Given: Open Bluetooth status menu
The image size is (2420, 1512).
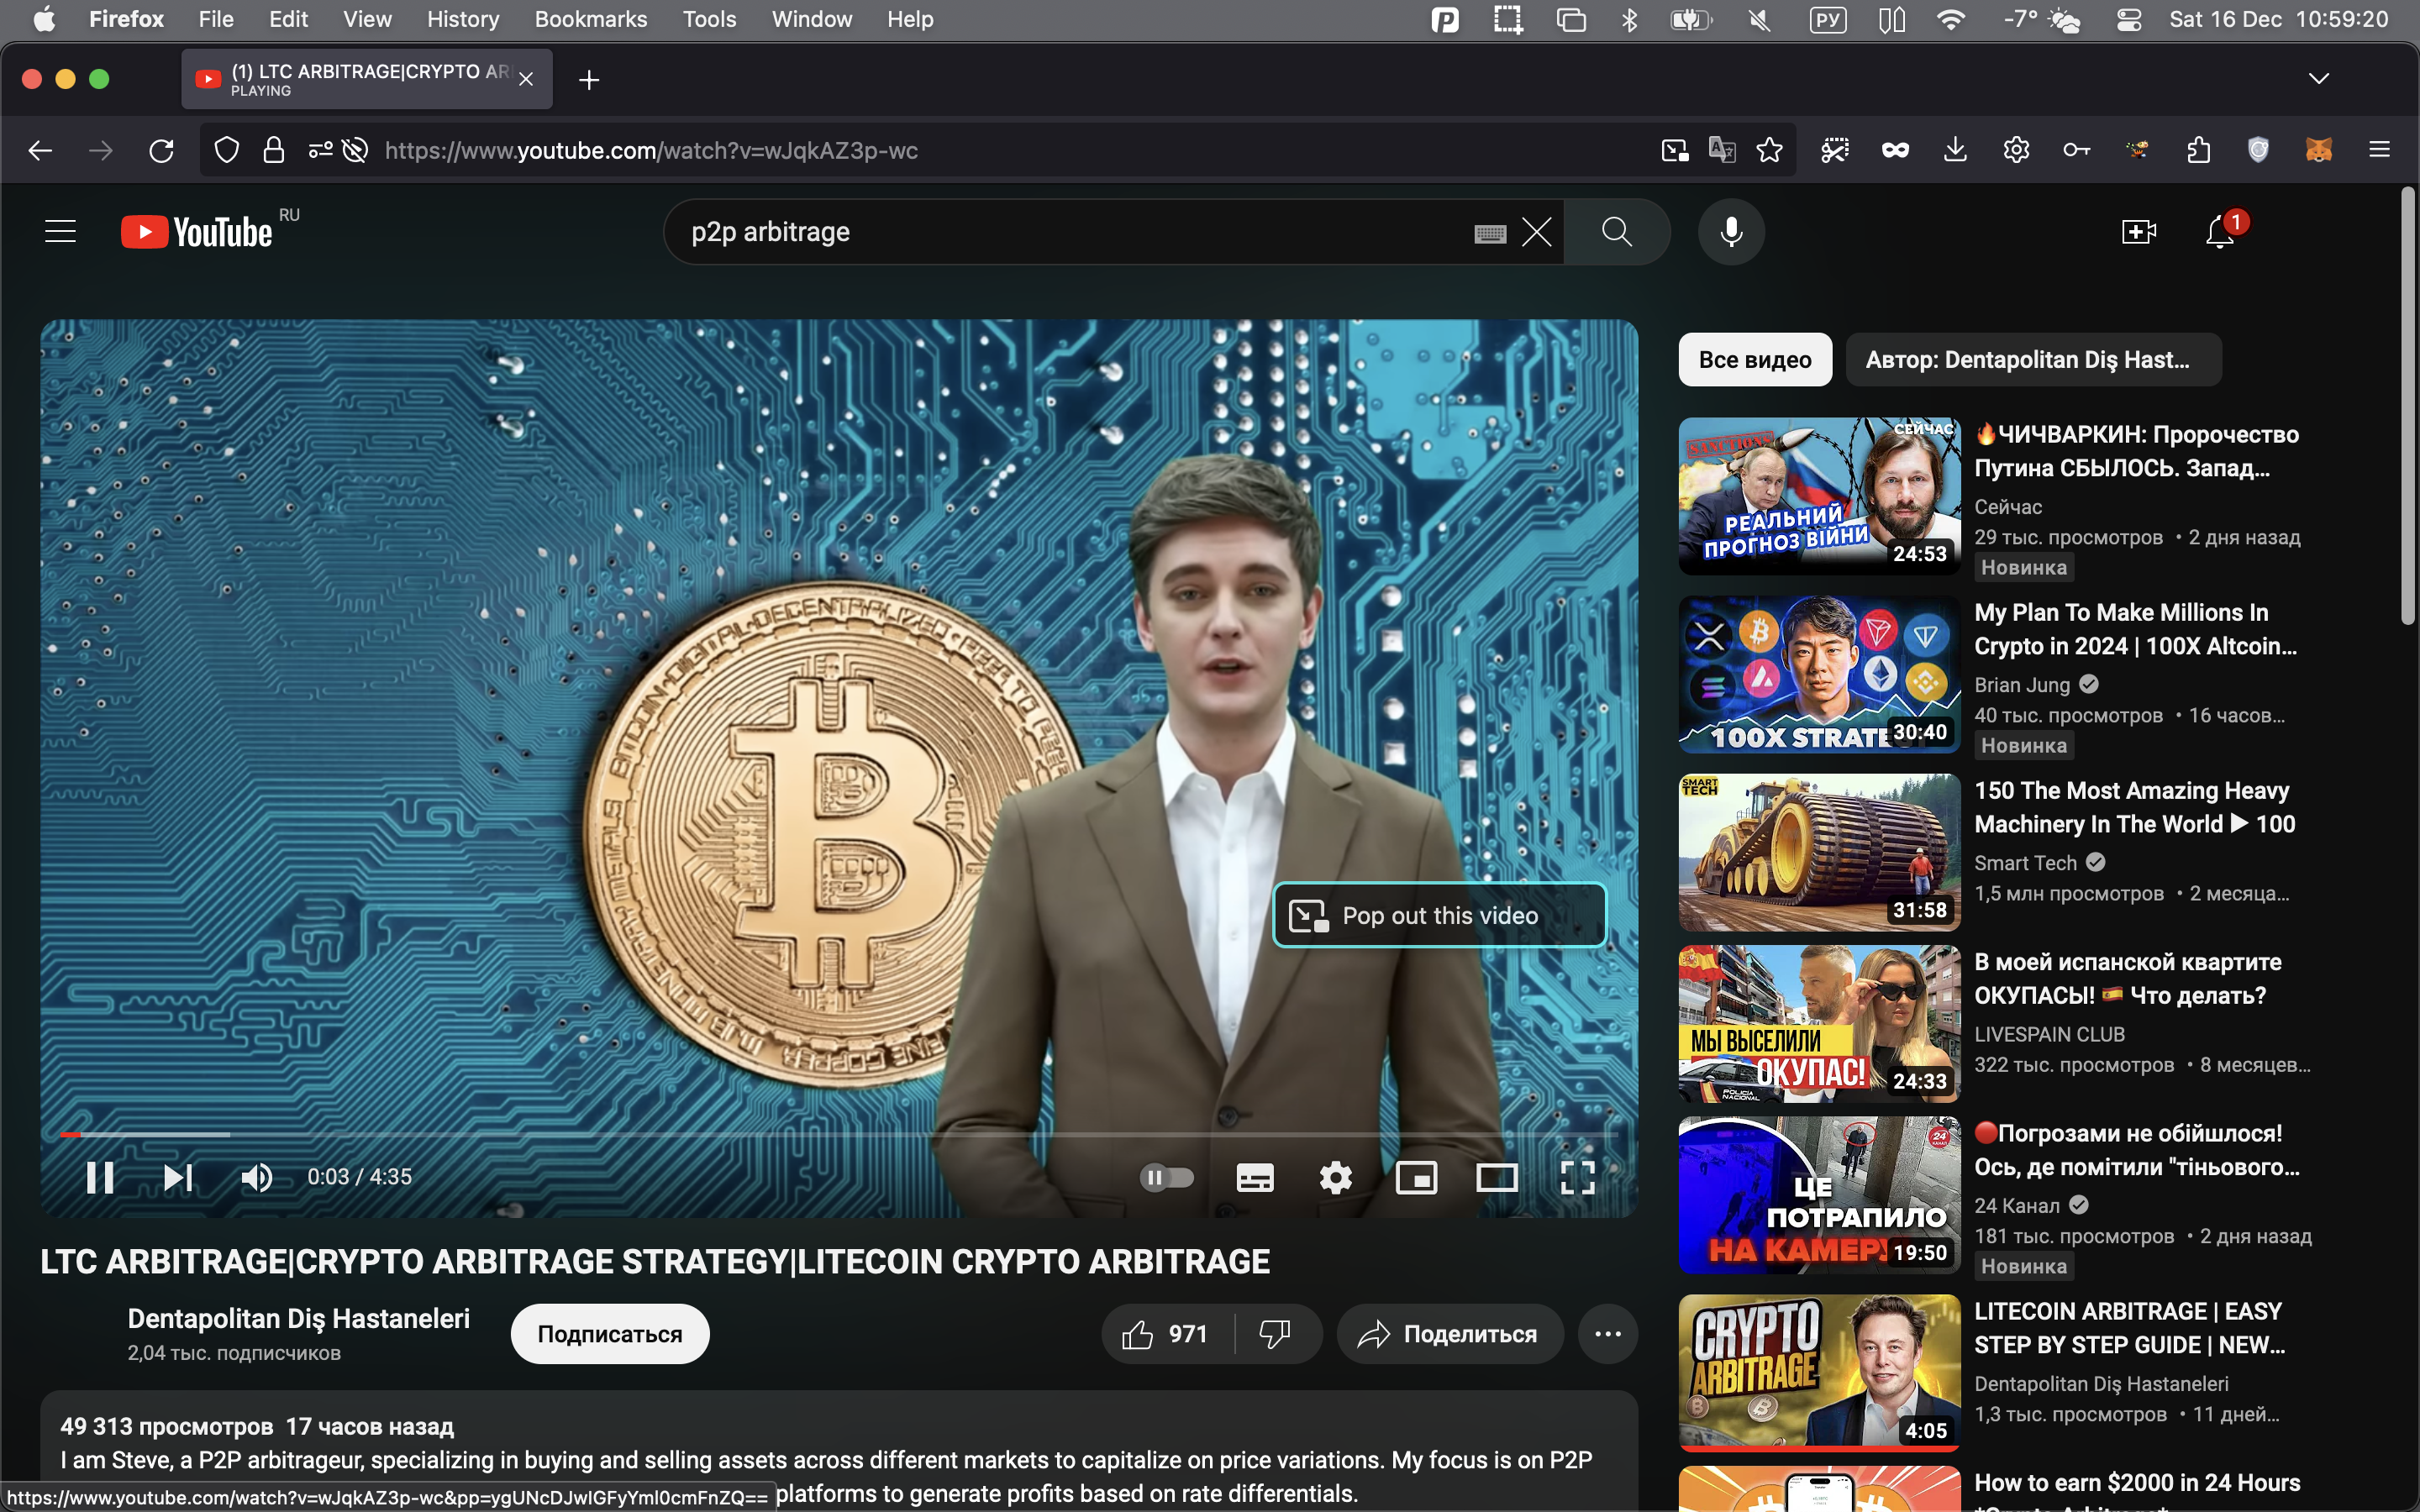Looking at the screenshot, I should click(1630, 19).
